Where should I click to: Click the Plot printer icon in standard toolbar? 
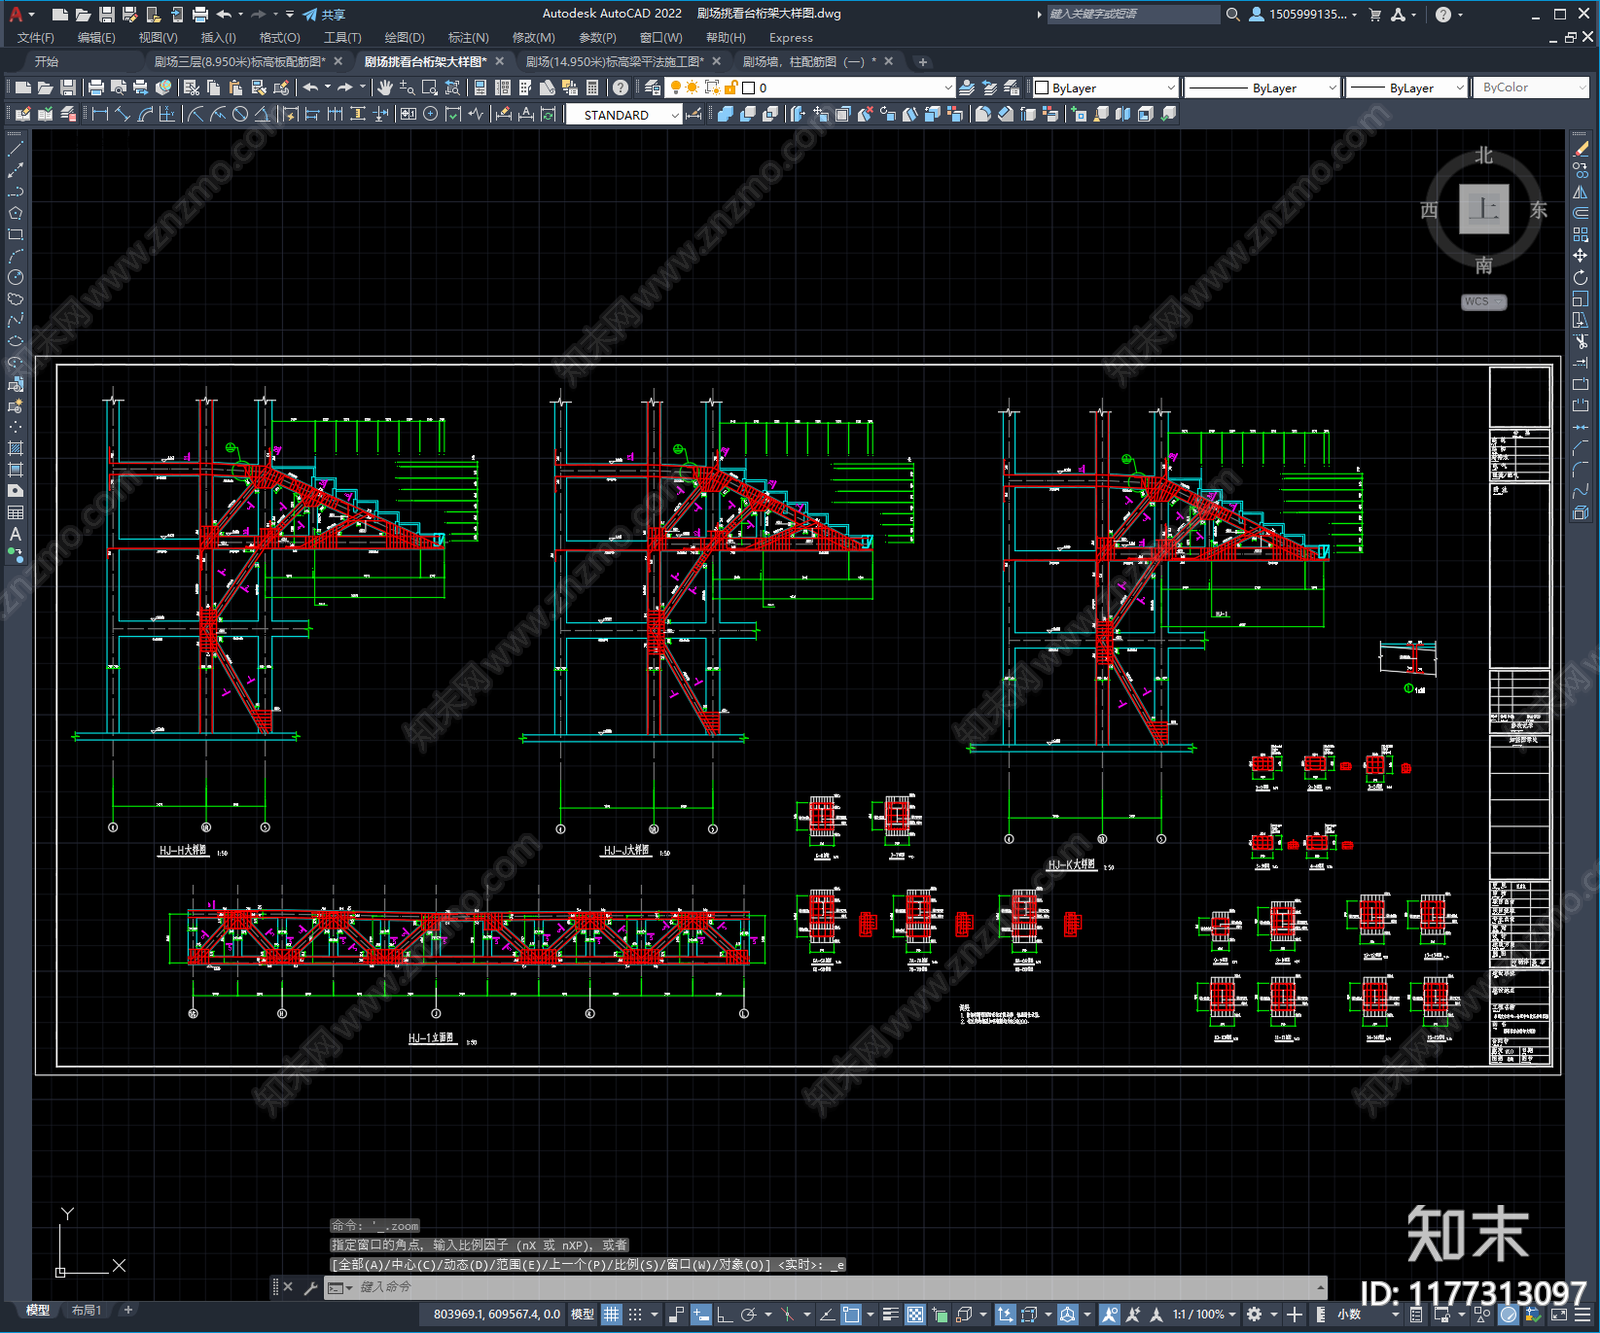96,88
